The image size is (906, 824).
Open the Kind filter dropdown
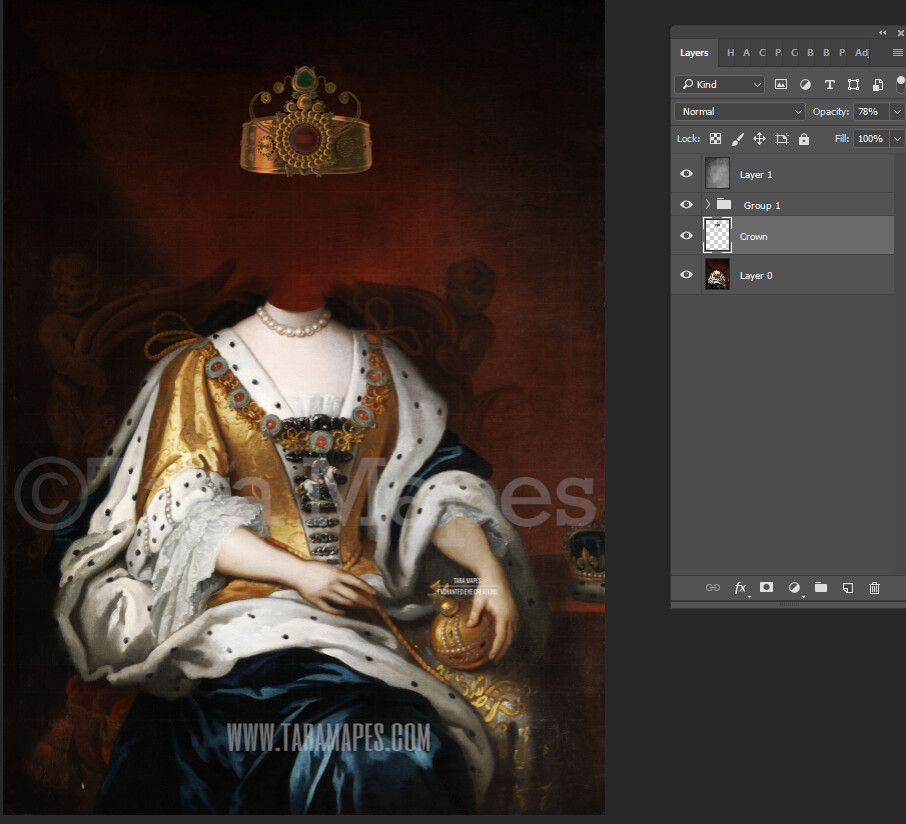click(718, 84)
